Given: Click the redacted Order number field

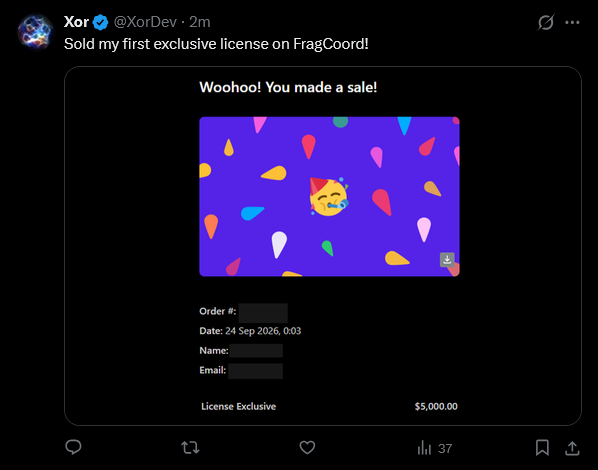Looking at the screenshot, I should [x=263, y=313].
